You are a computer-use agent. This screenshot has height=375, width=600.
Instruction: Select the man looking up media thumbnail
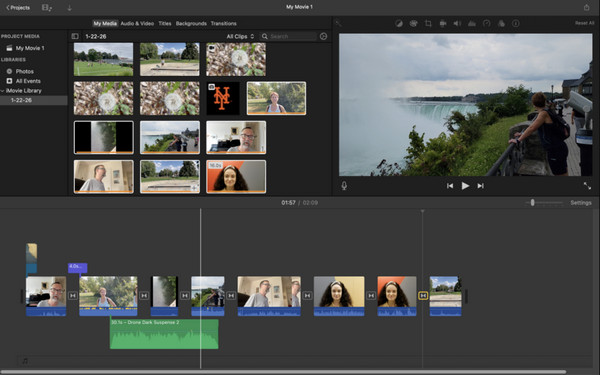pyautogui.click(x=104, y=176)
